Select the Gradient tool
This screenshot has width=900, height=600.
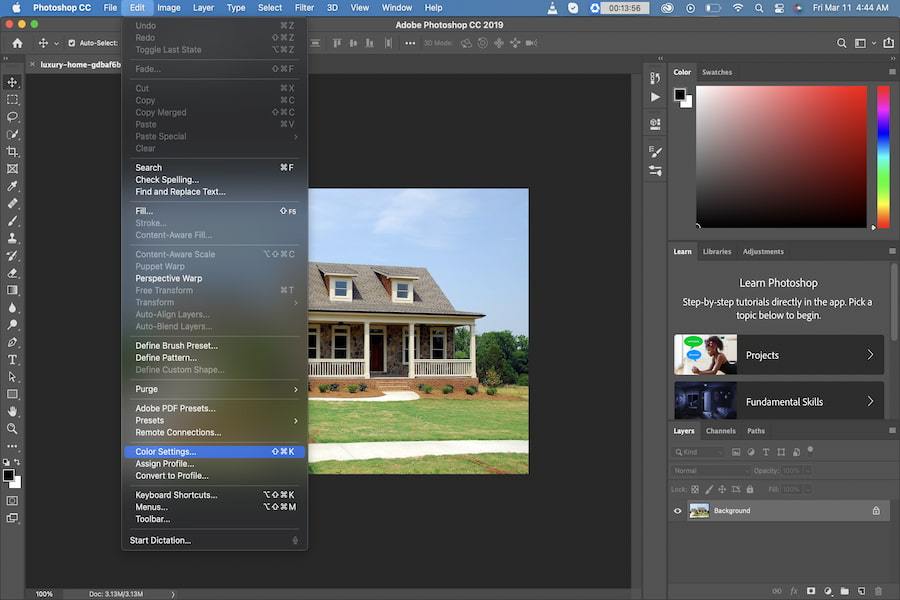click(x=12, y=290)
